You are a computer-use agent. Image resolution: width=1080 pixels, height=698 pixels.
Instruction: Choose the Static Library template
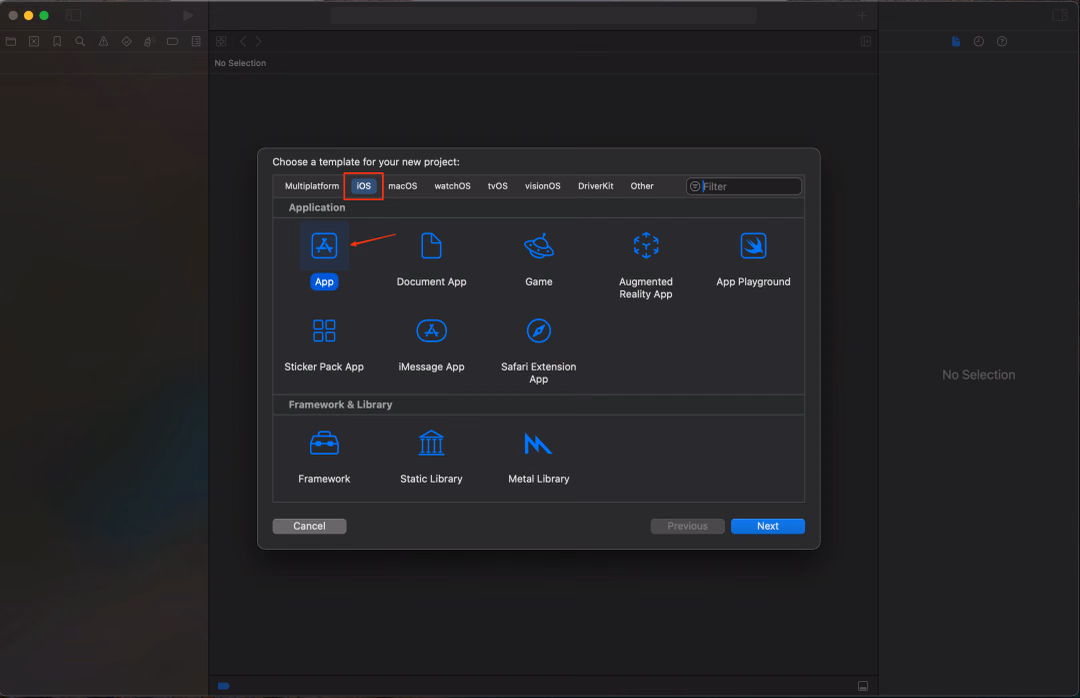click(x=431, y=444)
